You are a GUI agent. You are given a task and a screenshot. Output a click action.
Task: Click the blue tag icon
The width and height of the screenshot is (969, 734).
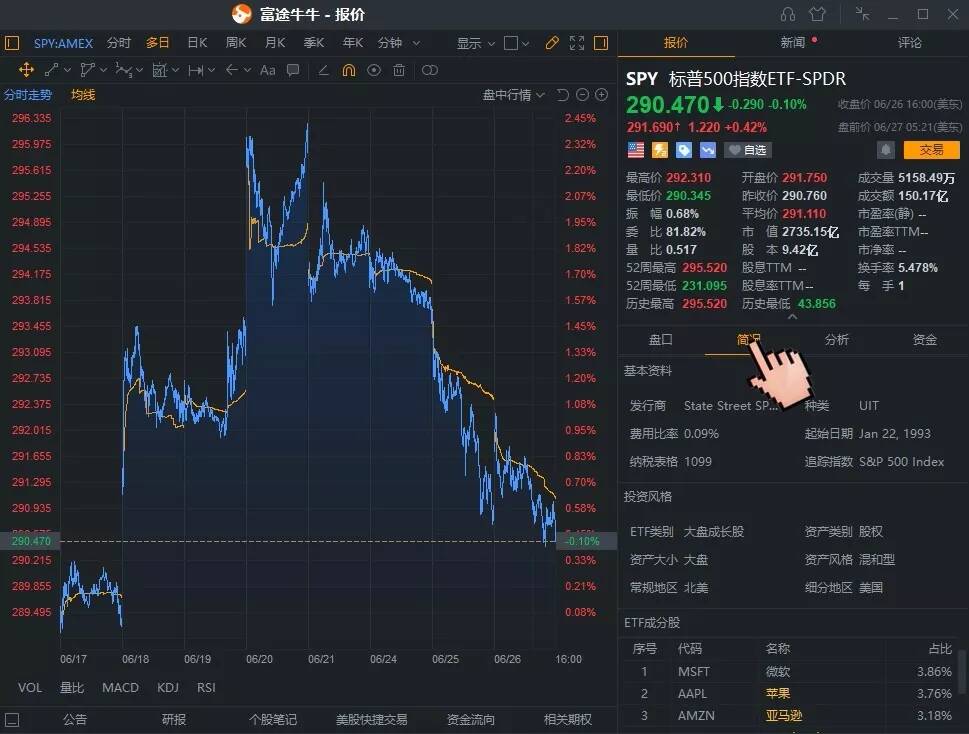click(684, 150)
